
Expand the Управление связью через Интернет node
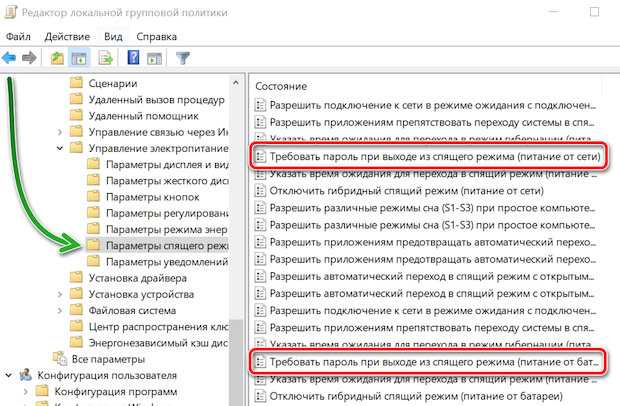(x=60, y=132)
